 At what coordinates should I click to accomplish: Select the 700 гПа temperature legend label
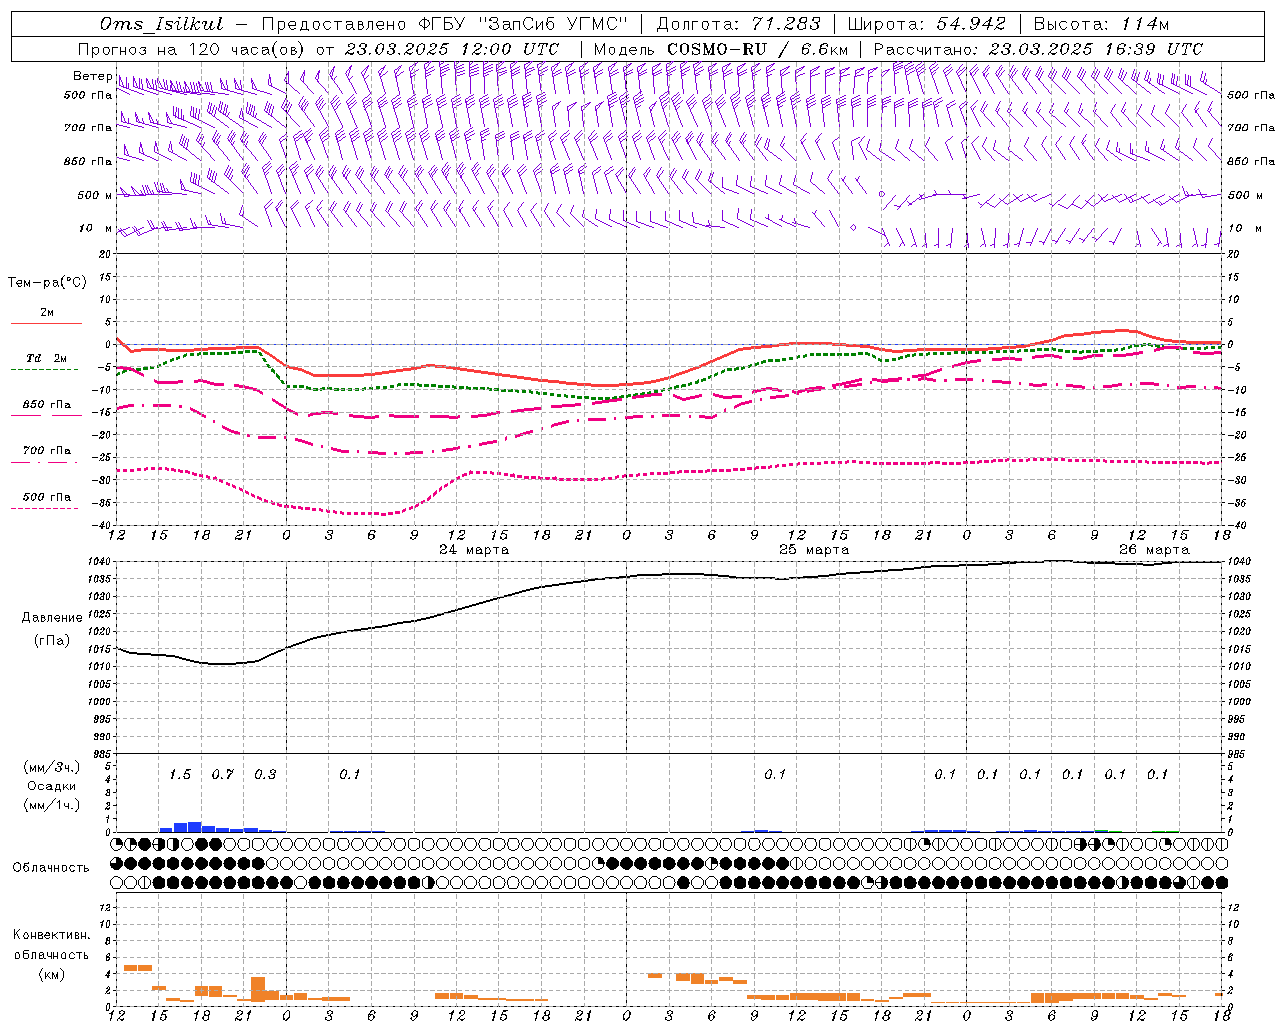(x=46, y=451)
